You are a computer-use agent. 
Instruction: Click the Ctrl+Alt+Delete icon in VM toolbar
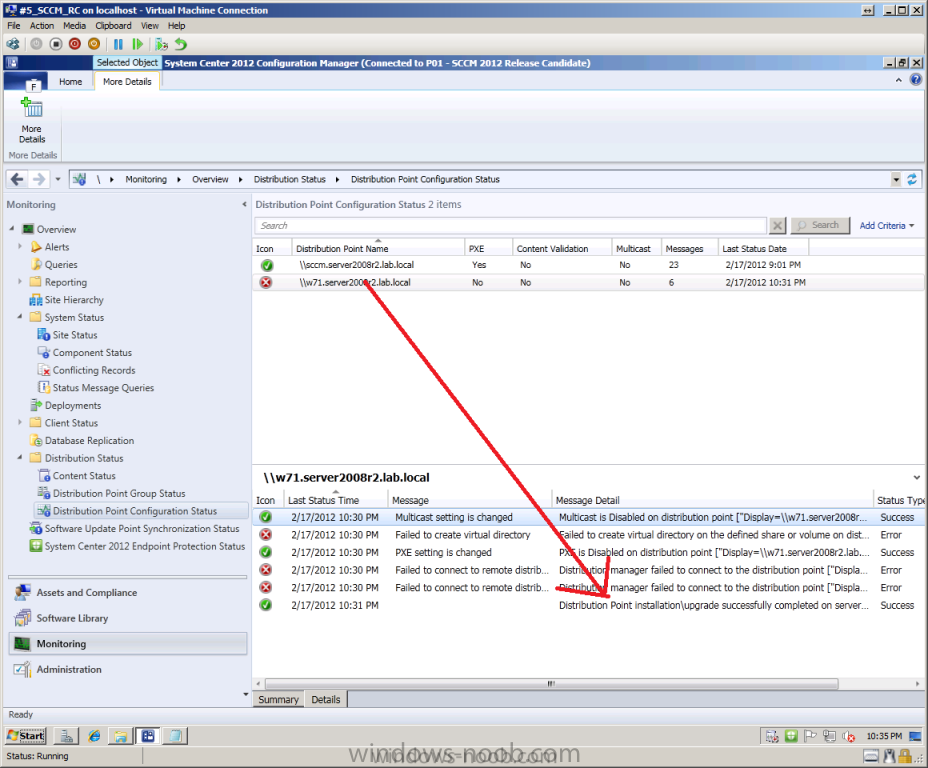pyautogui.click(x=12, y=44)
